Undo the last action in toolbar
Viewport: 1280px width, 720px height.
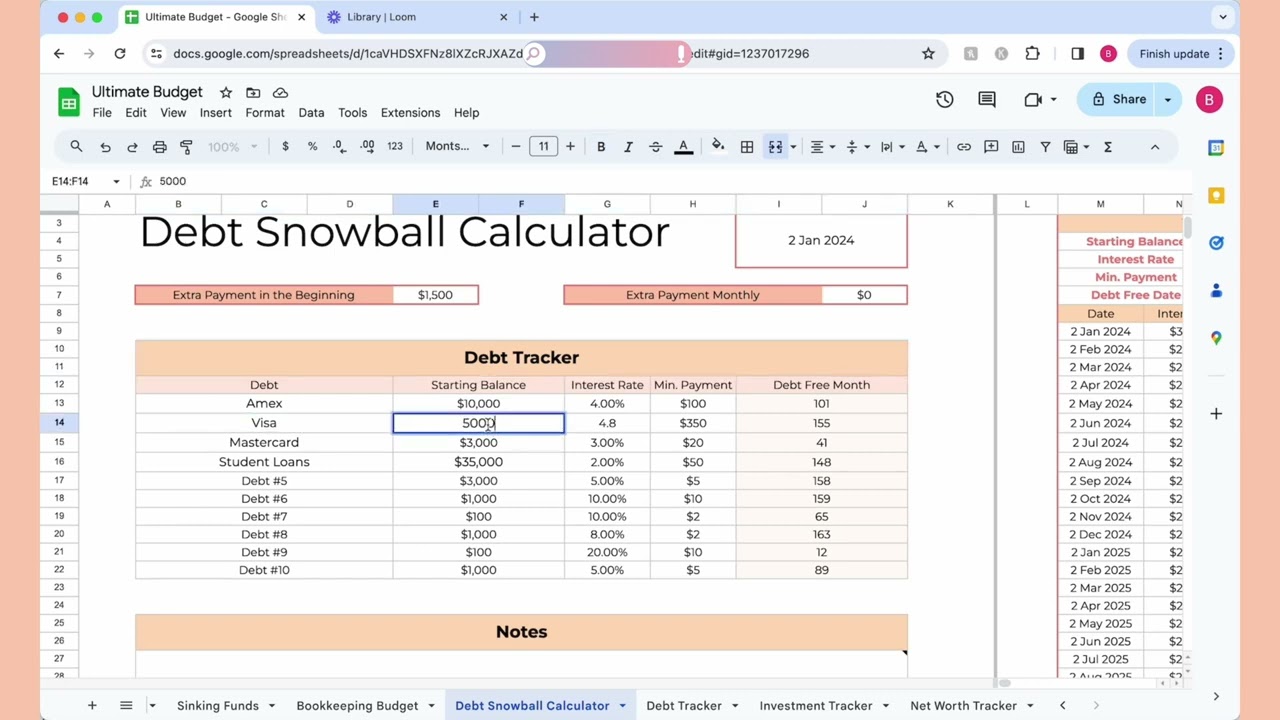click(x=105, y=147)
